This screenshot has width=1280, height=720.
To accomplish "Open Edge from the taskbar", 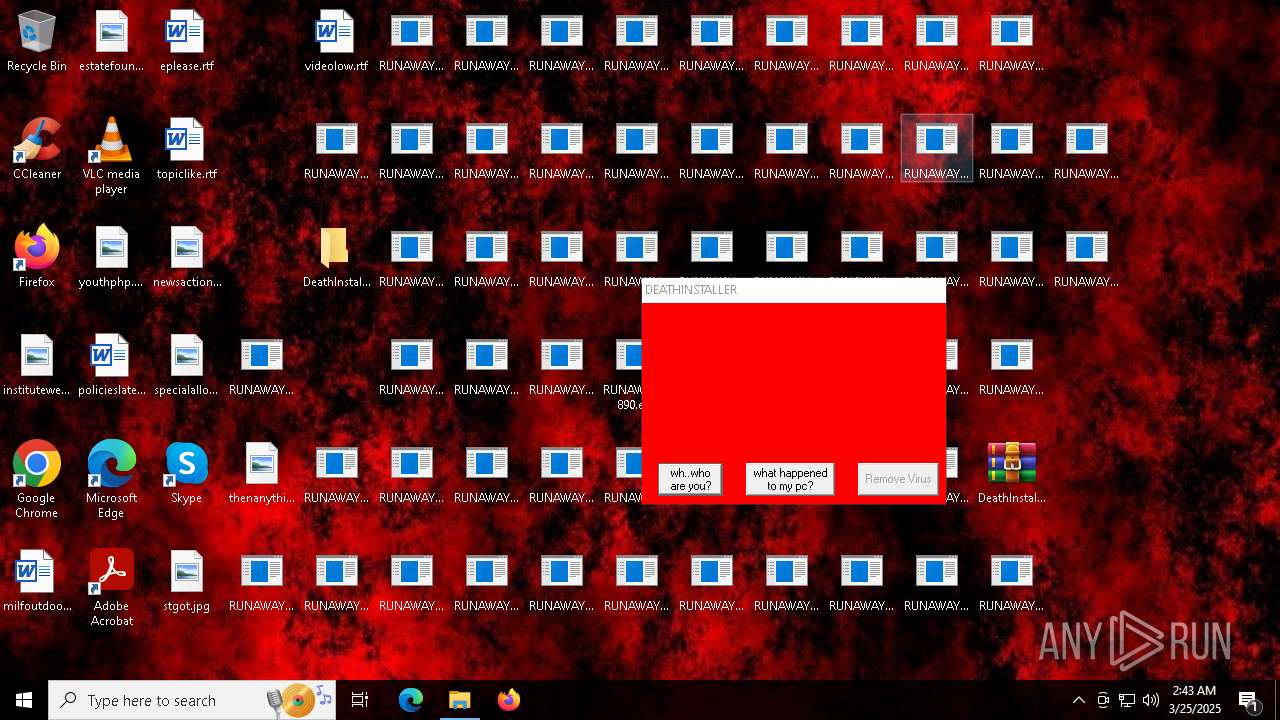I will [410, 700].
